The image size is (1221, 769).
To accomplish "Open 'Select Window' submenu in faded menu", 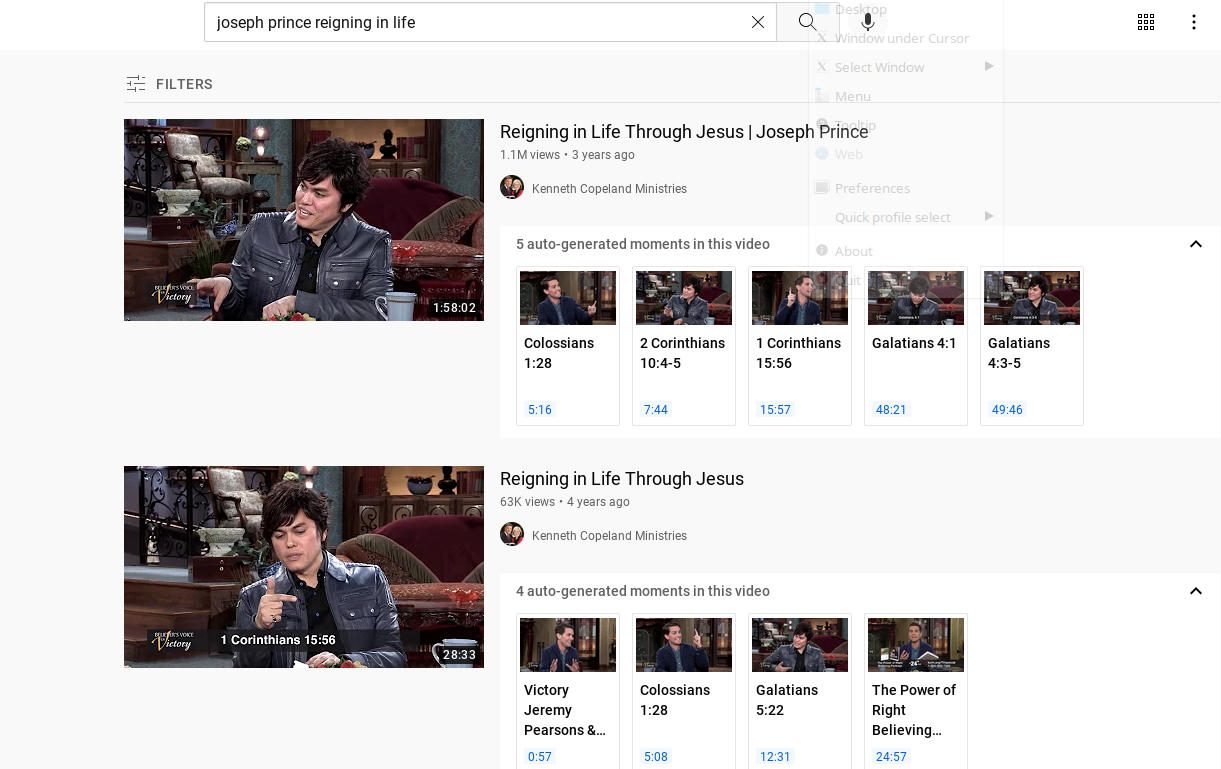I will (905, 67).
